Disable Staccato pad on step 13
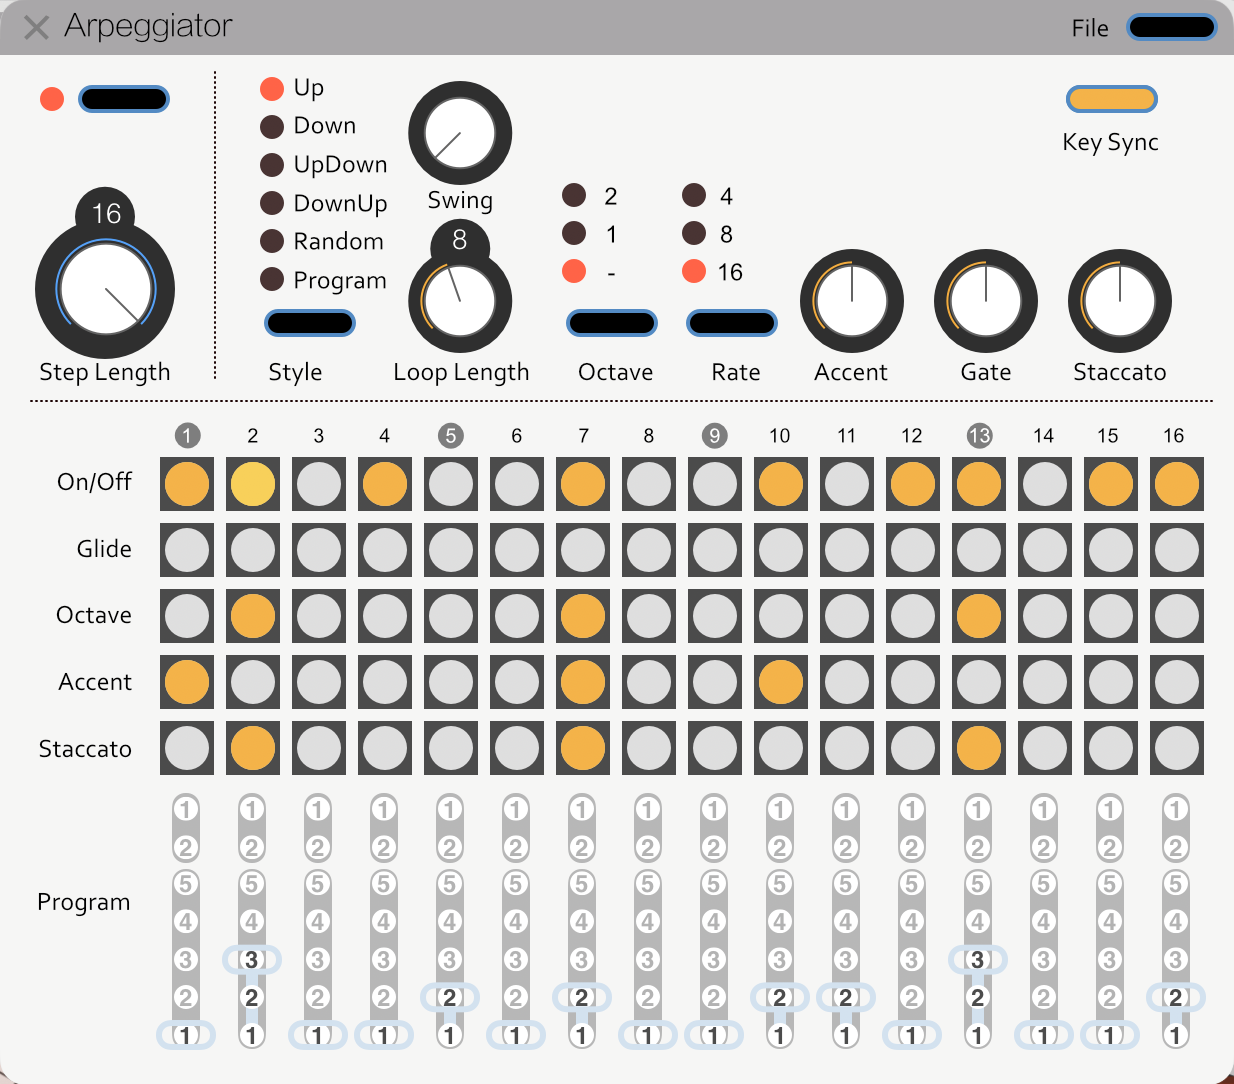 click(x=979, y=748)
